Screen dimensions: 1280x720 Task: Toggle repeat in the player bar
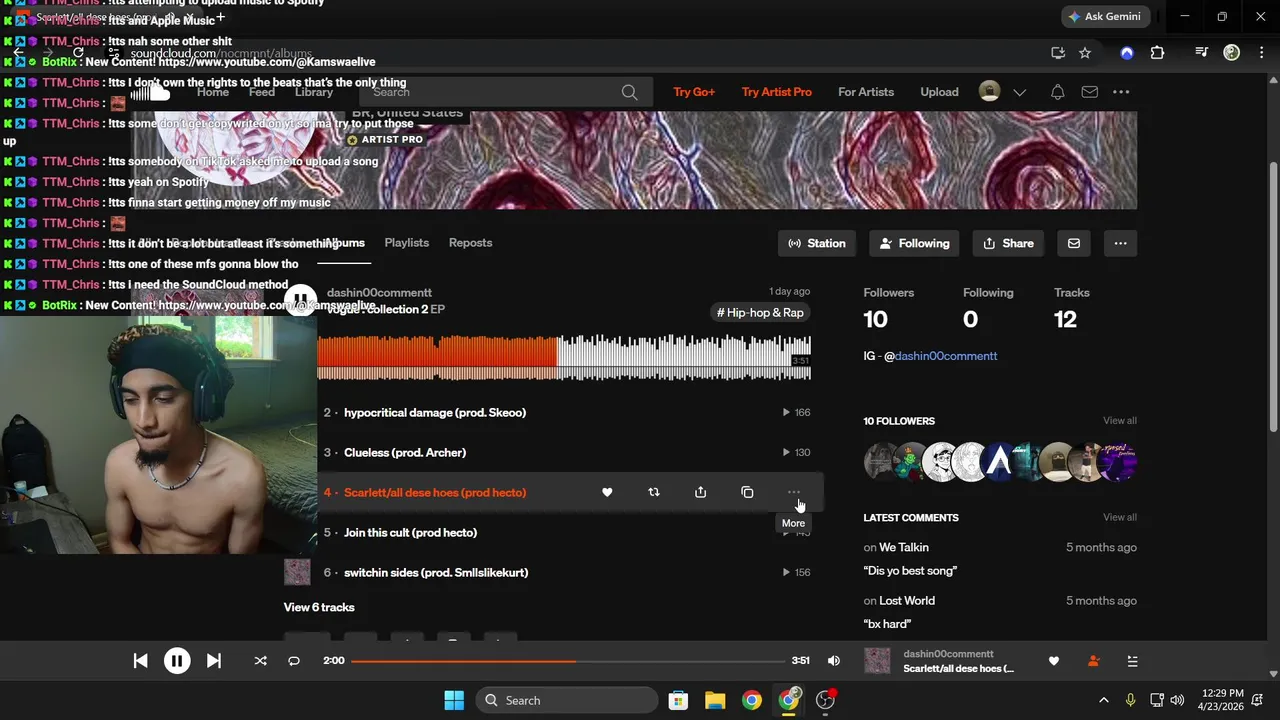pyautogui.click(x=294, y=661)
